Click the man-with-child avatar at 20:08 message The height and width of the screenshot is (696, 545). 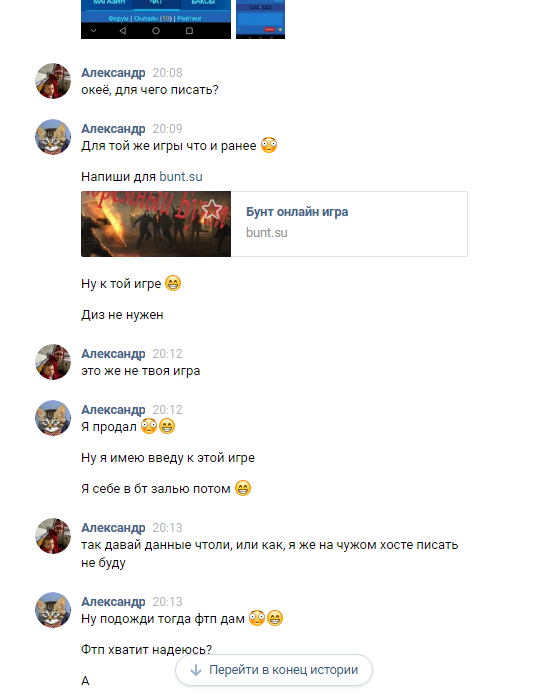point(53,81)
